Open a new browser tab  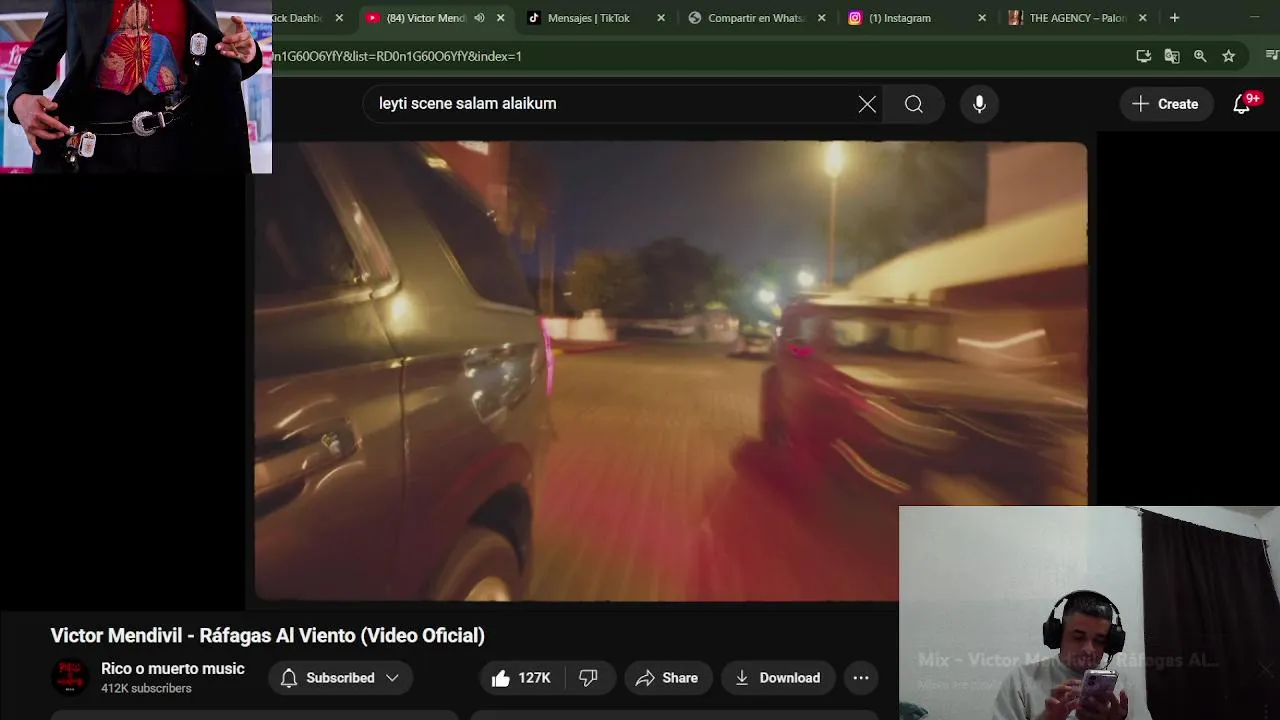tap(1175, 18)
